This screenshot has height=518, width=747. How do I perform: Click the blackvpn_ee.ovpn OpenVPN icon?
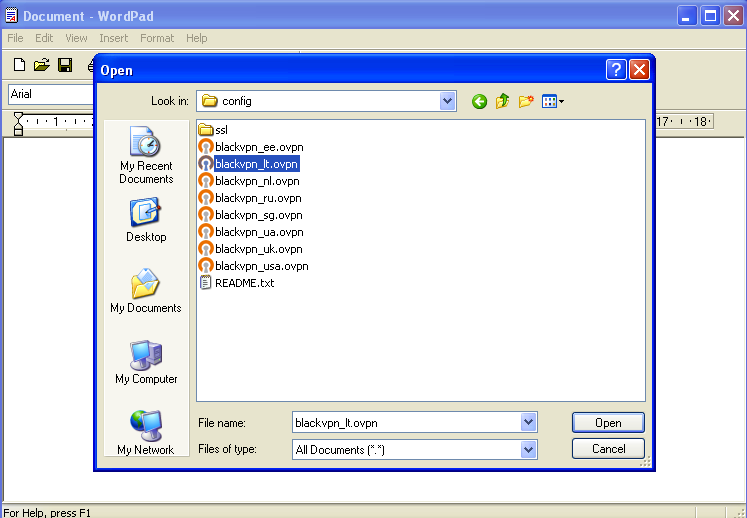[205, 147]
